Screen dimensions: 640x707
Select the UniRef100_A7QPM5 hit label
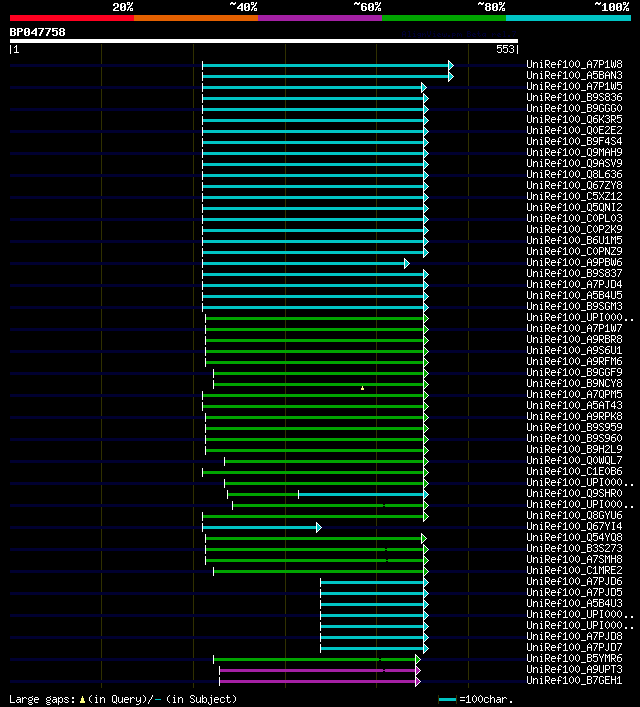(x=574, y=395)
